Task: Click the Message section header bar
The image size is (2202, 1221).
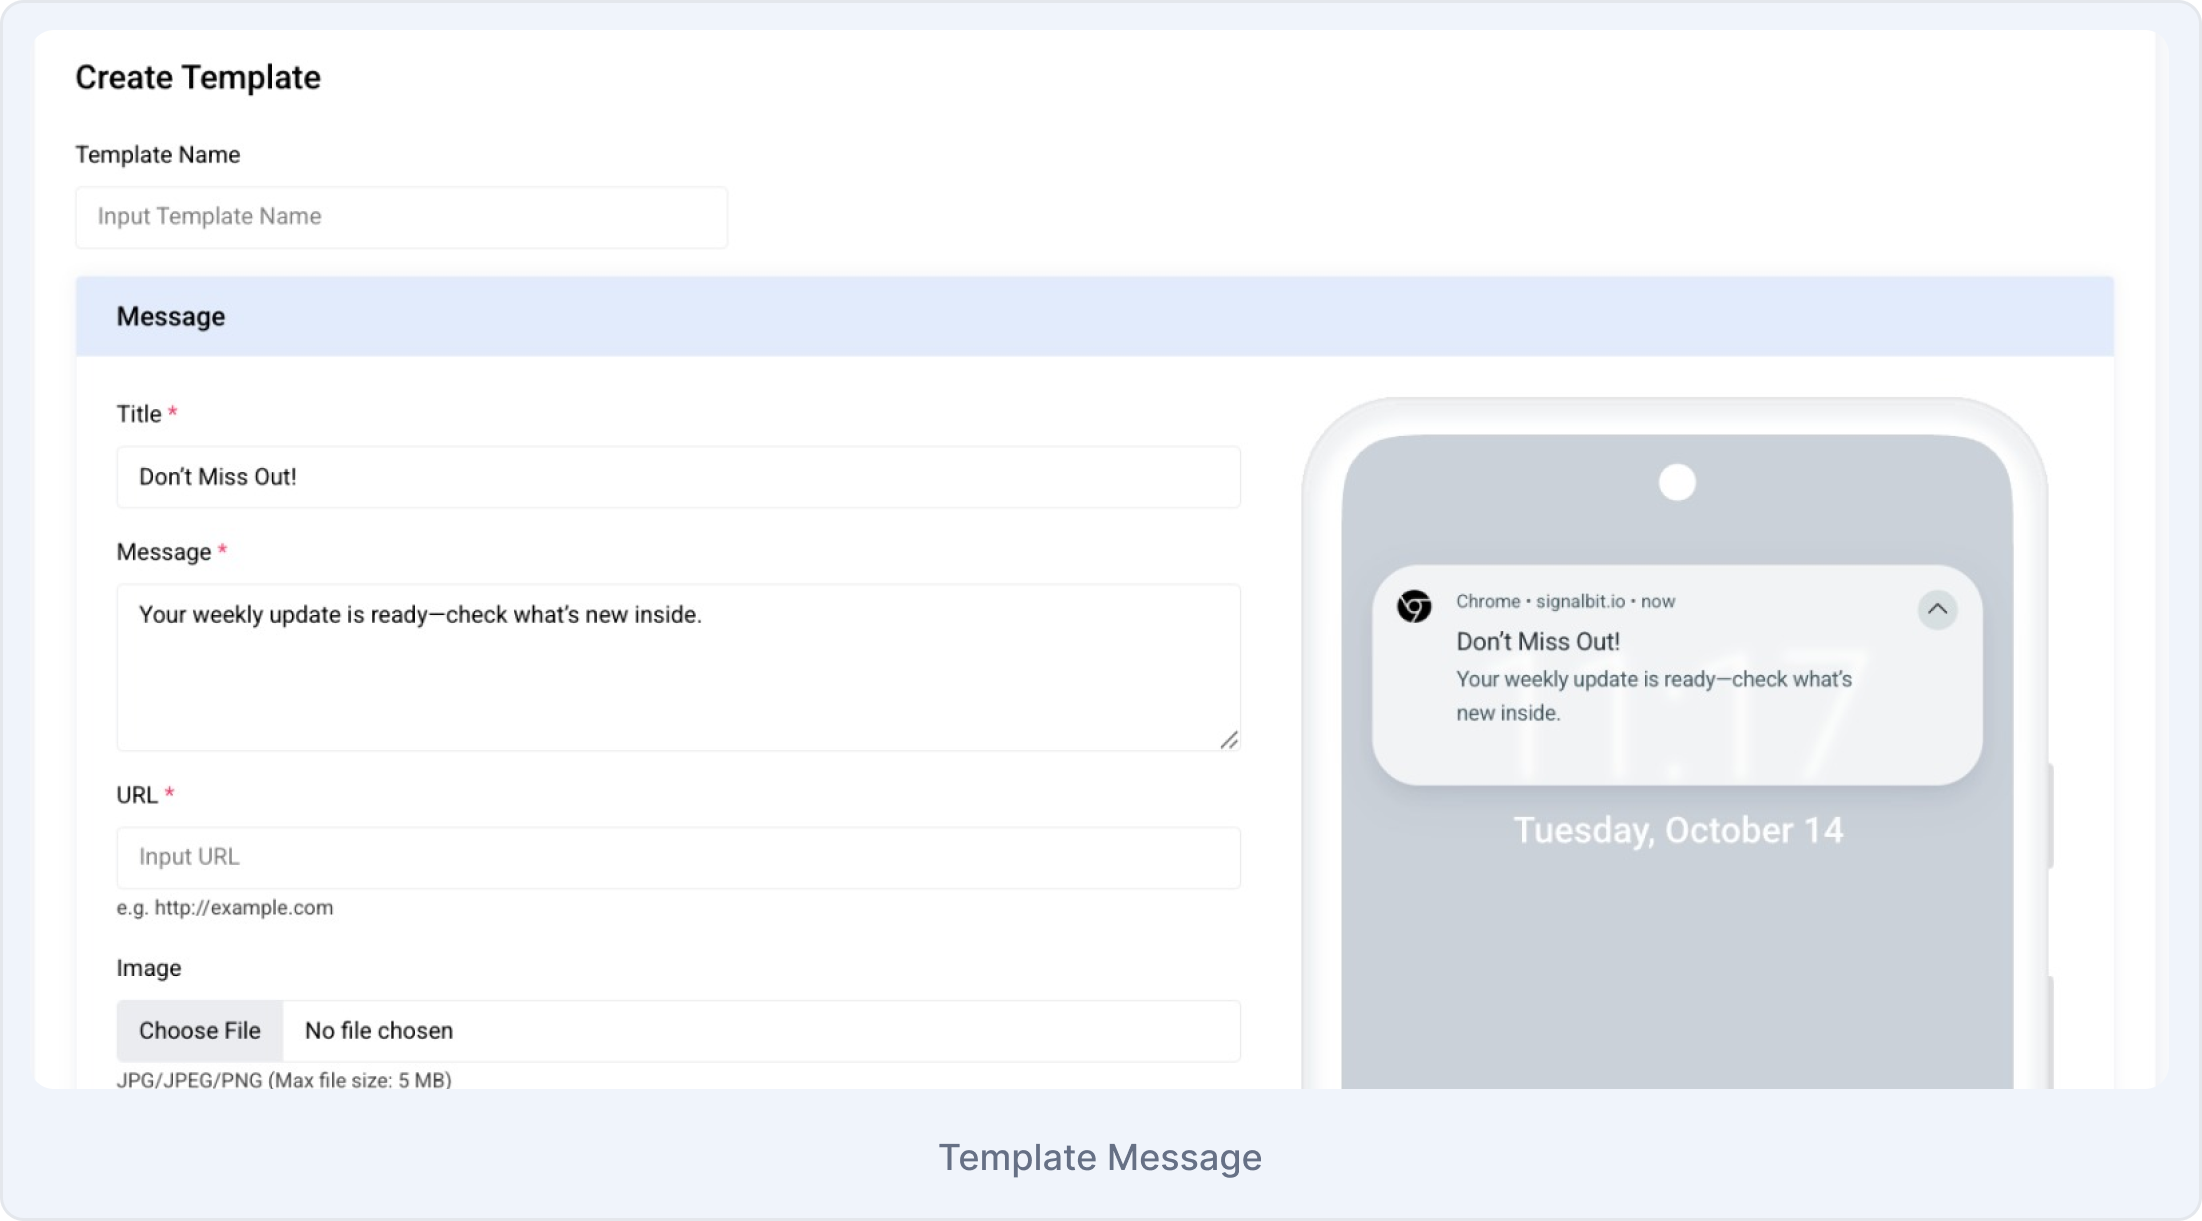Action: coord(1094,316)
